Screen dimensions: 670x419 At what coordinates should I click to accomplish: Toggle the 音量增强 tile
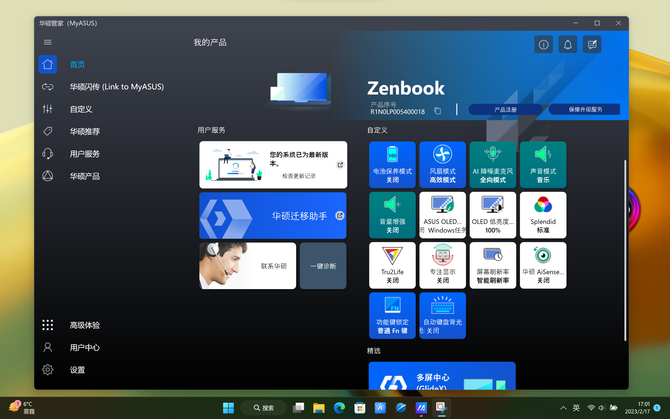coord(392,215)
